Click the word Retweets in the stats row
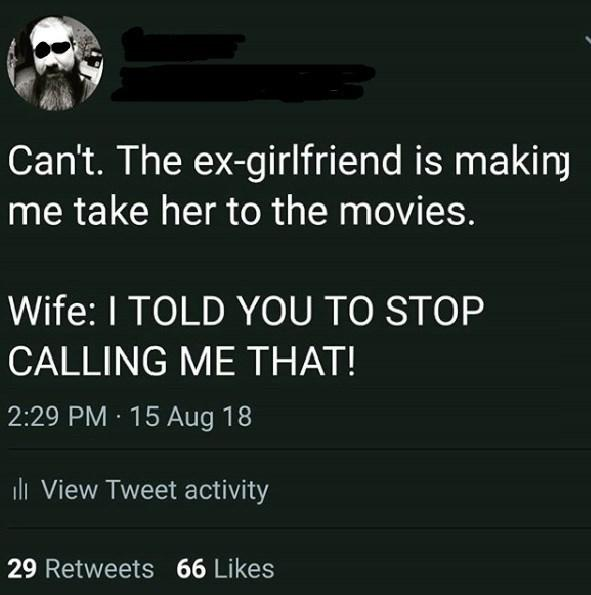This screenshot has width=591, height=595. coord(100,569)
